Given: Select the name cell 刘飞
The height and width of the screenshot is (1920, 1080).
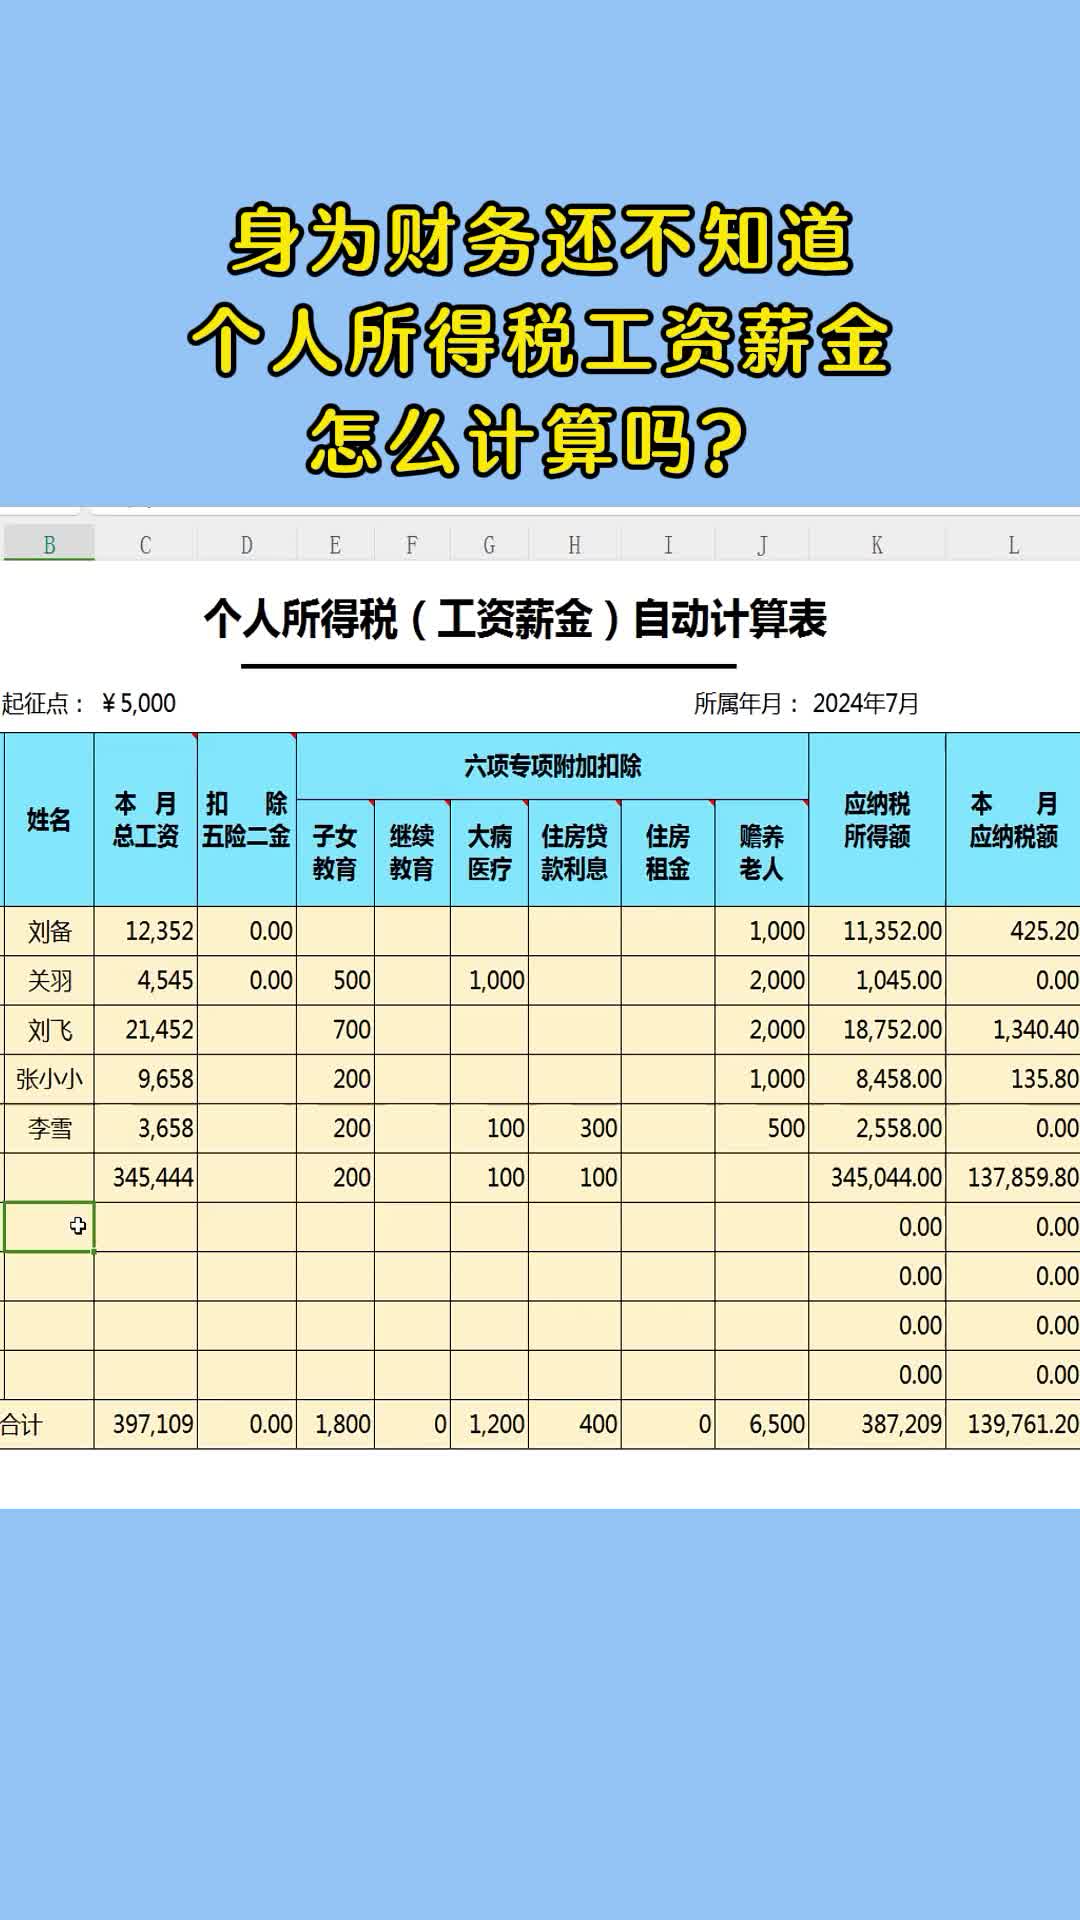Looking at the screenshot, I should pyautogui.click(x=48, y=1029).
